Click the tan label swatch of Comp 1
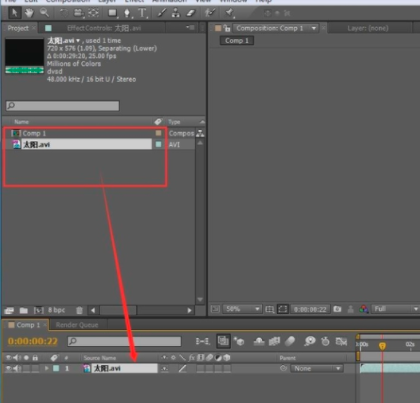This screenshot has height=403, width=420. coord(158,133)
